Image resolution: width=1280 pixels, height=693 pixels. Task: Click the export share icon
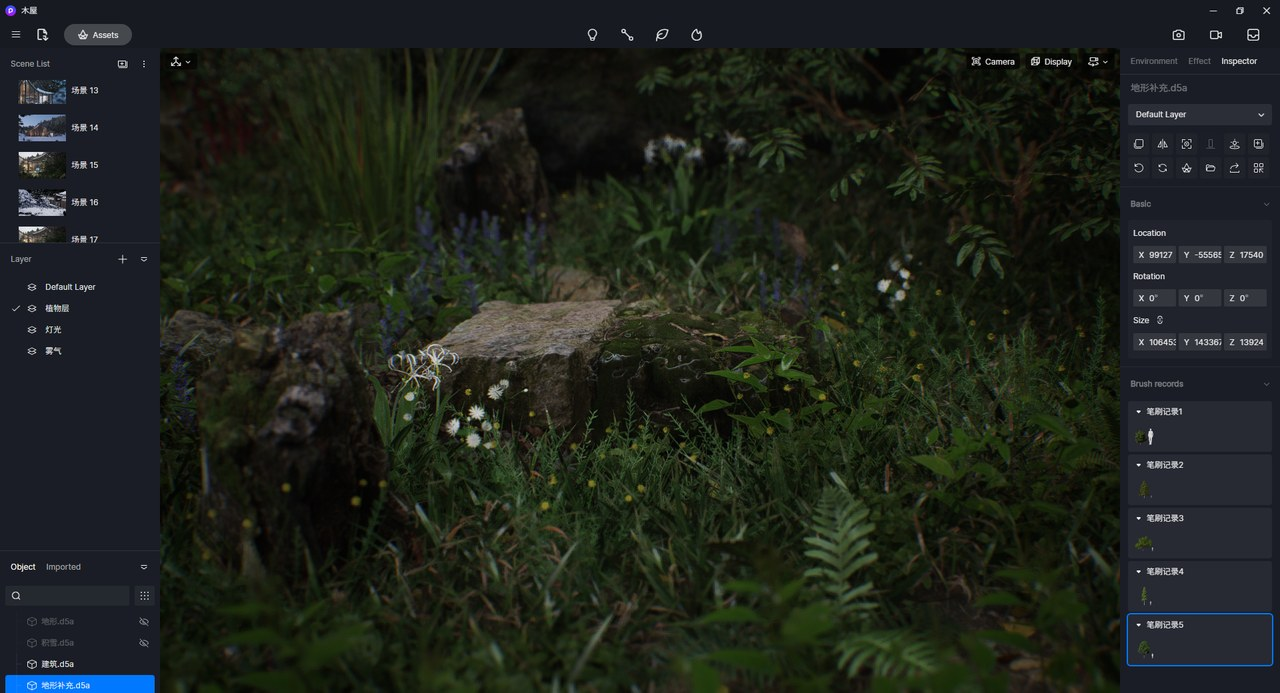(x=1235, y=168)
